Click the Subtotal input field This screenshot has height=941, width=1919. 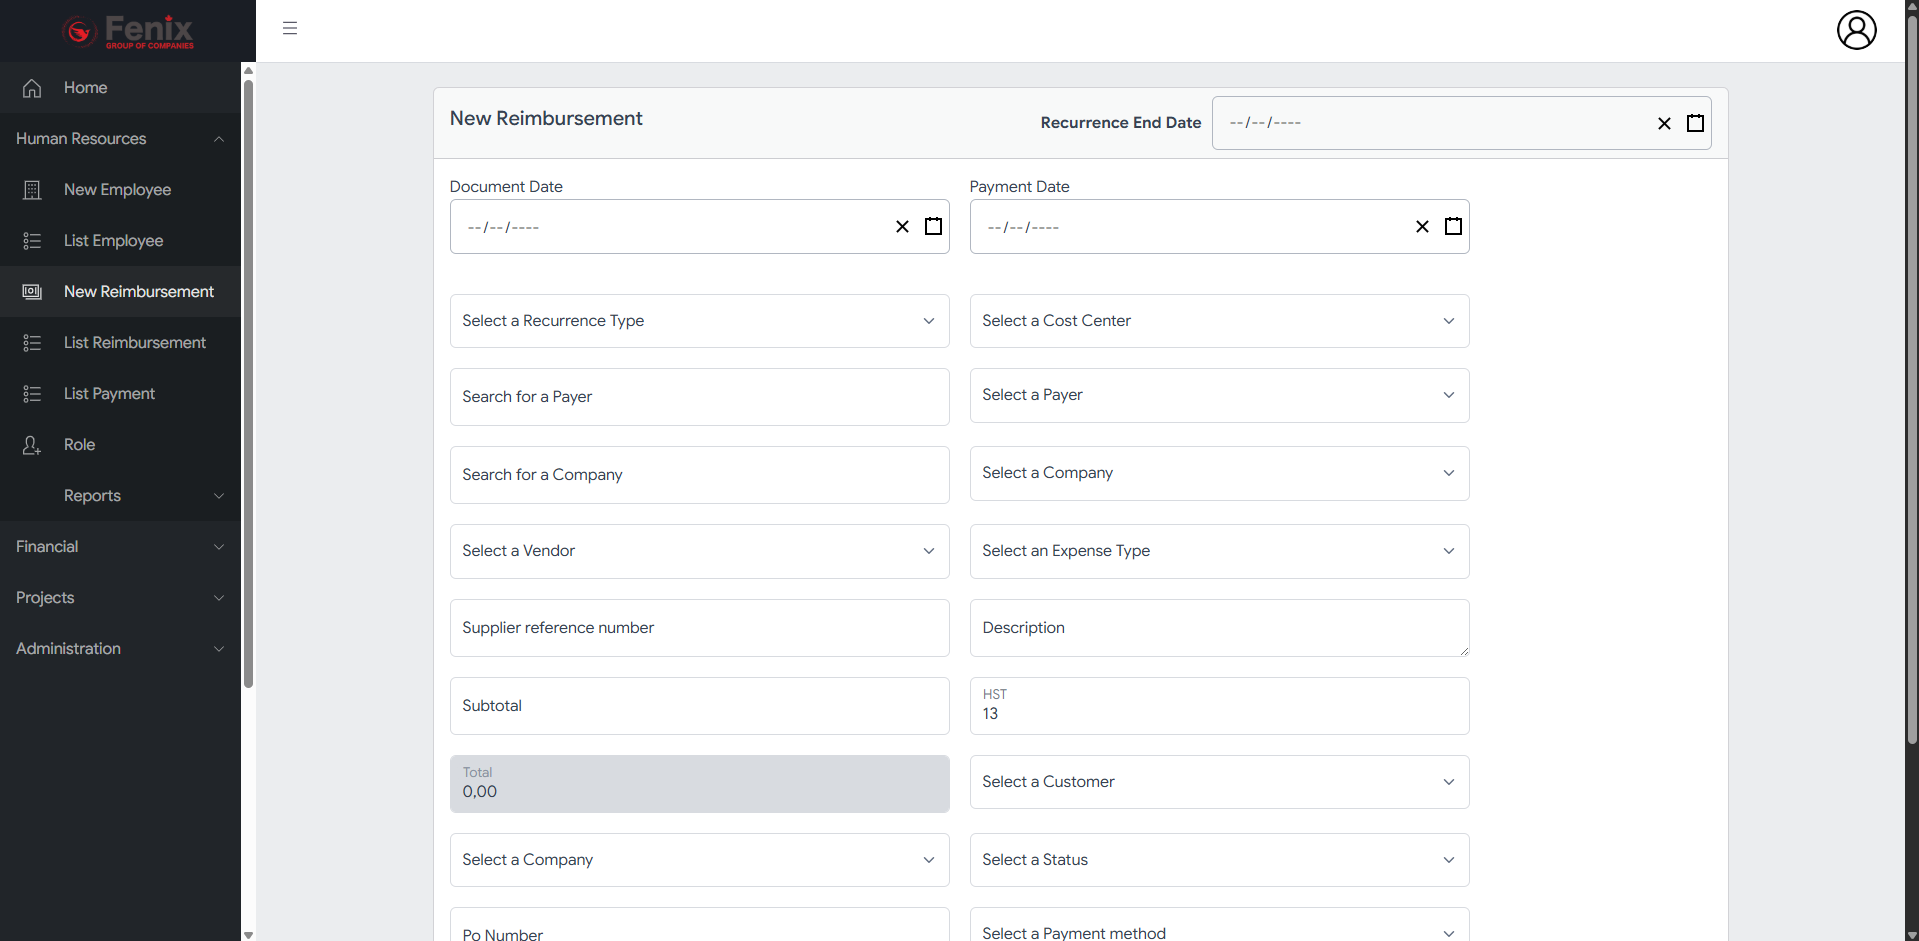(x=699, y=706)
